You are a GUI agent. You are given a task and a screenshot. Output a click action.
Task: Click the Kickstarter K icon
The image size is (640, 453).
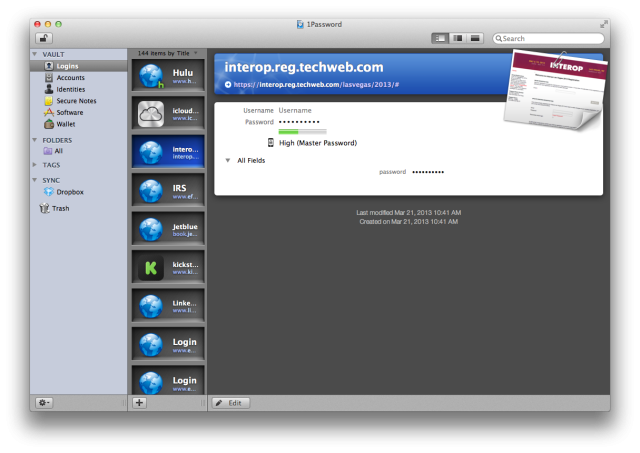(151, 268)
